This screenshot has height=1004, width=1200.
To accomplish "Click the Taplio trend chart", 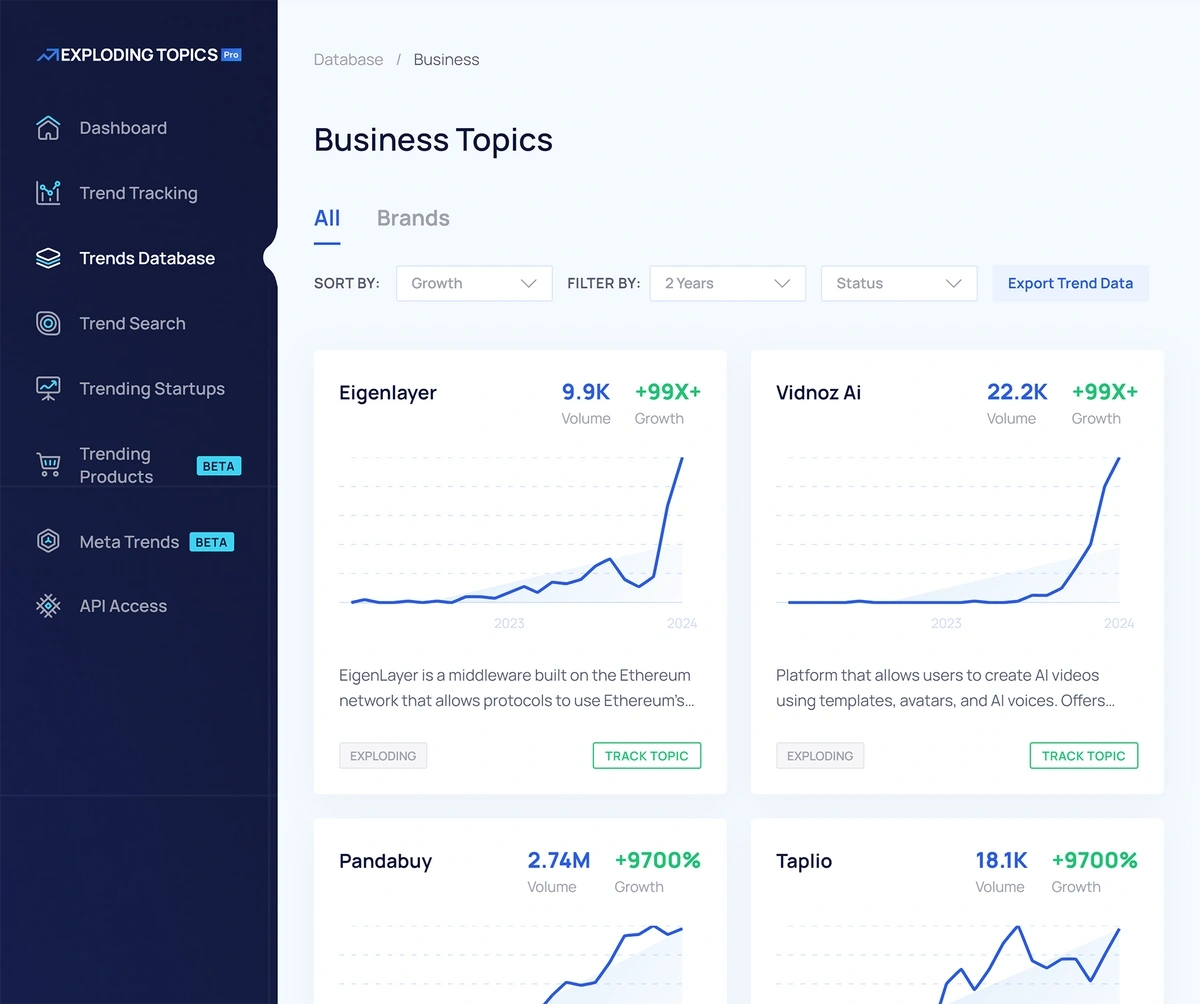I will [x=948, y=963].
